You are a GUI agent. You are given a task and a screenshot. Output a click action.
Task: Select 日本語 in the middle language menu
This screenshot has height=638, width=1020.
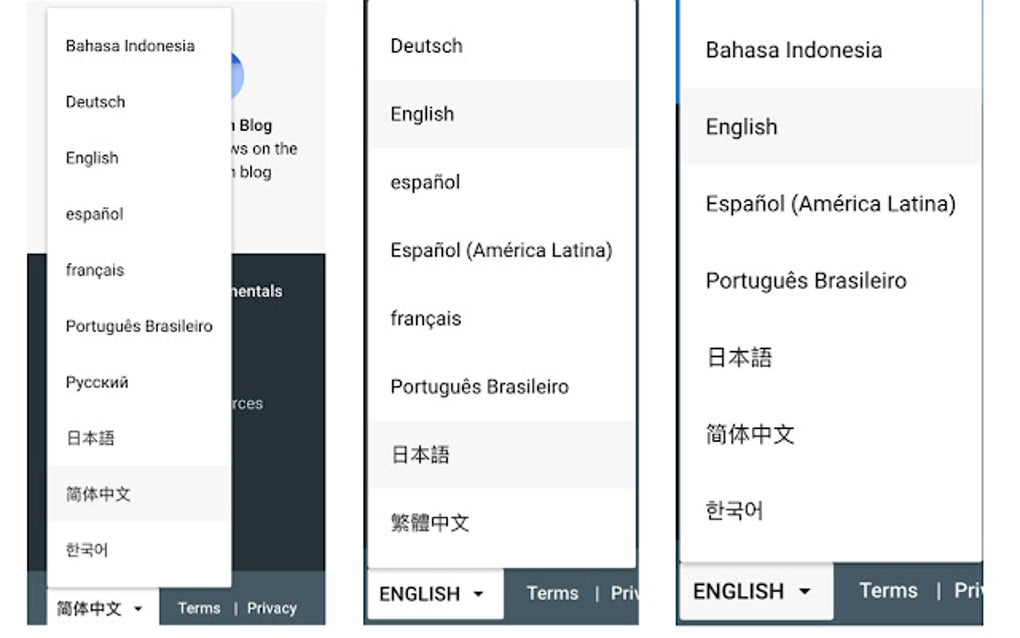pos(420,455)
